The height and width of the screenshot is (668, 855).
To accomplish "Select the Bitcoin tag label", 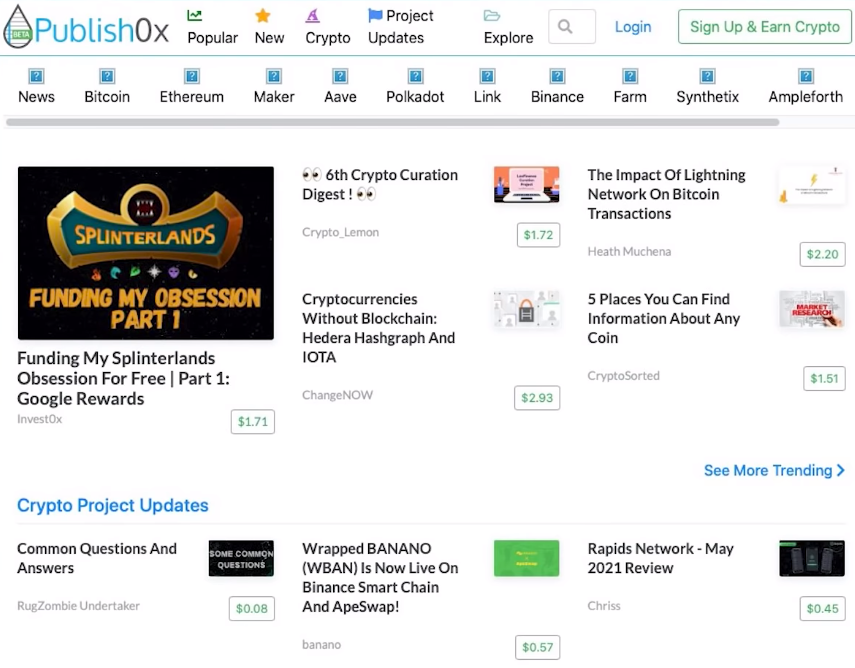I will [107, 97].
